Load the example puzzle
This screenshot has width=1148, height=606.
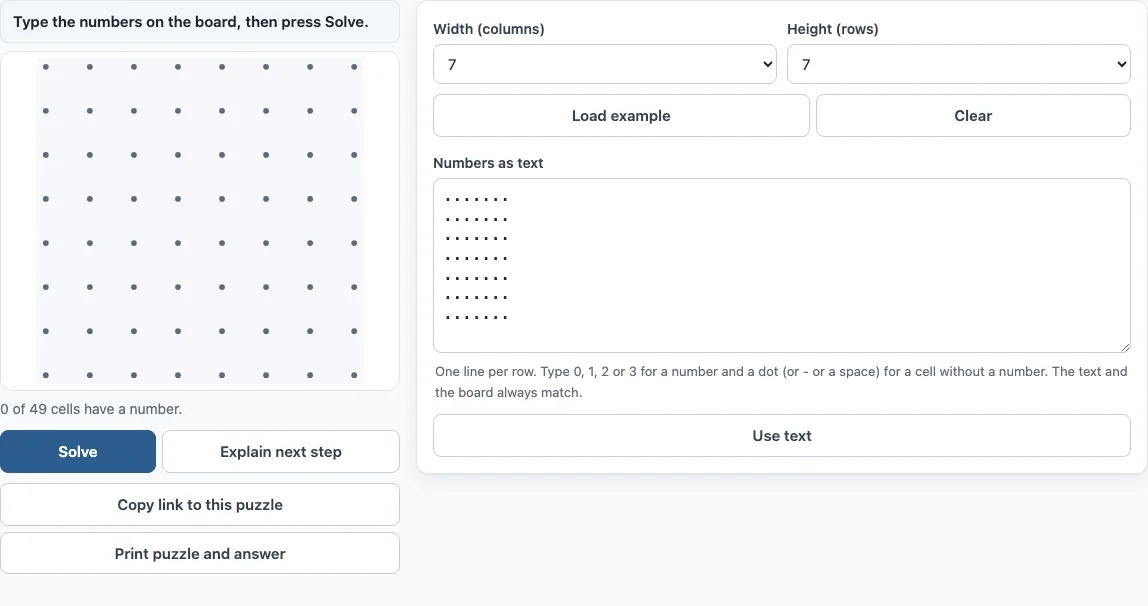click(621, 116)
